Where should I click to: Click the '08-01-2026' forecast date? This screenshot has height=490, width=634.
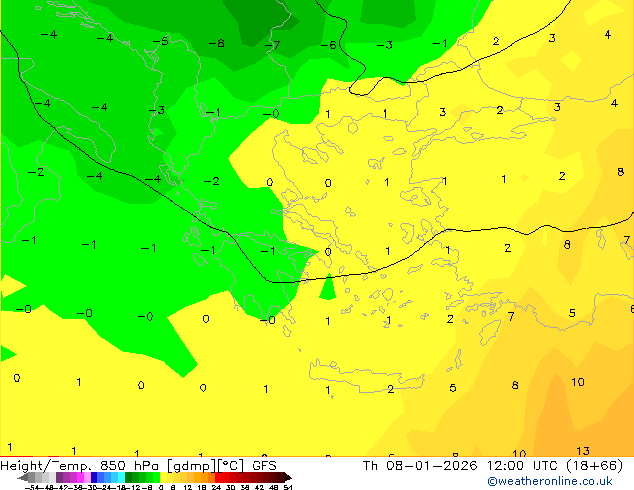431,466
